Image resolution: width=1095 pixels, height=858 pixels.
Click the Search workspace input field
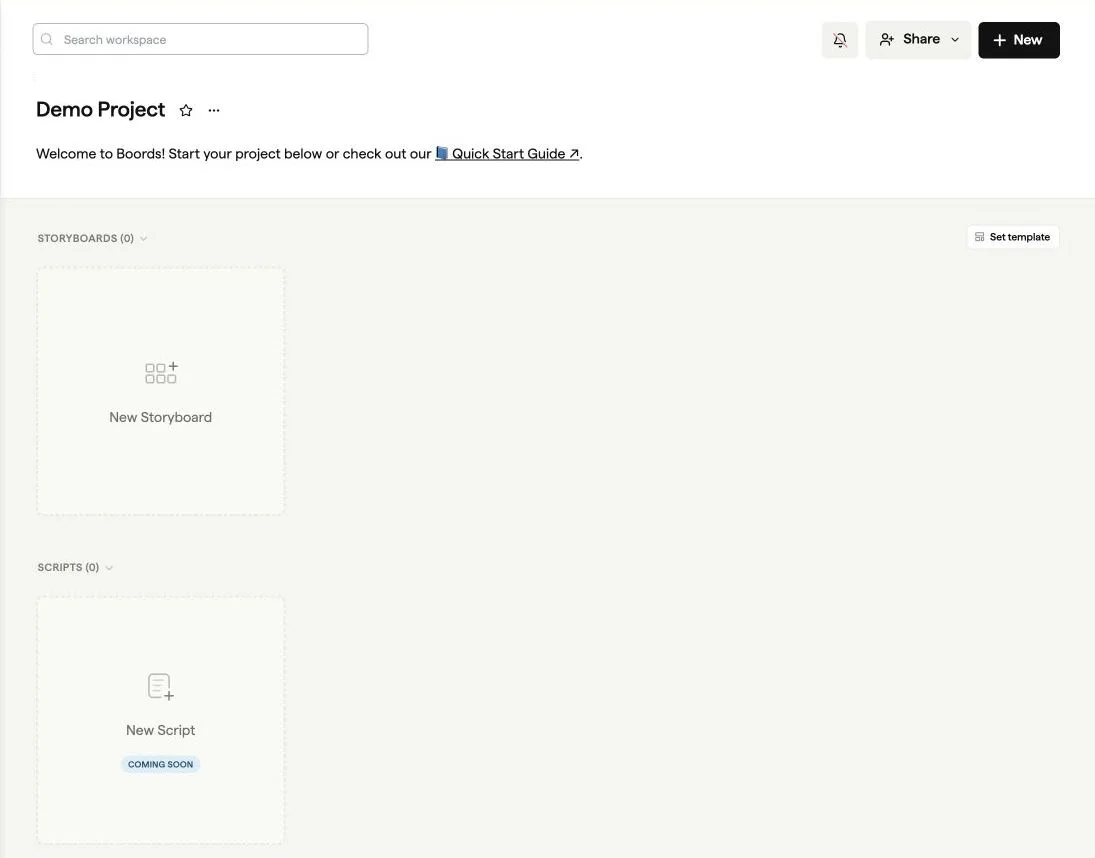200,39
